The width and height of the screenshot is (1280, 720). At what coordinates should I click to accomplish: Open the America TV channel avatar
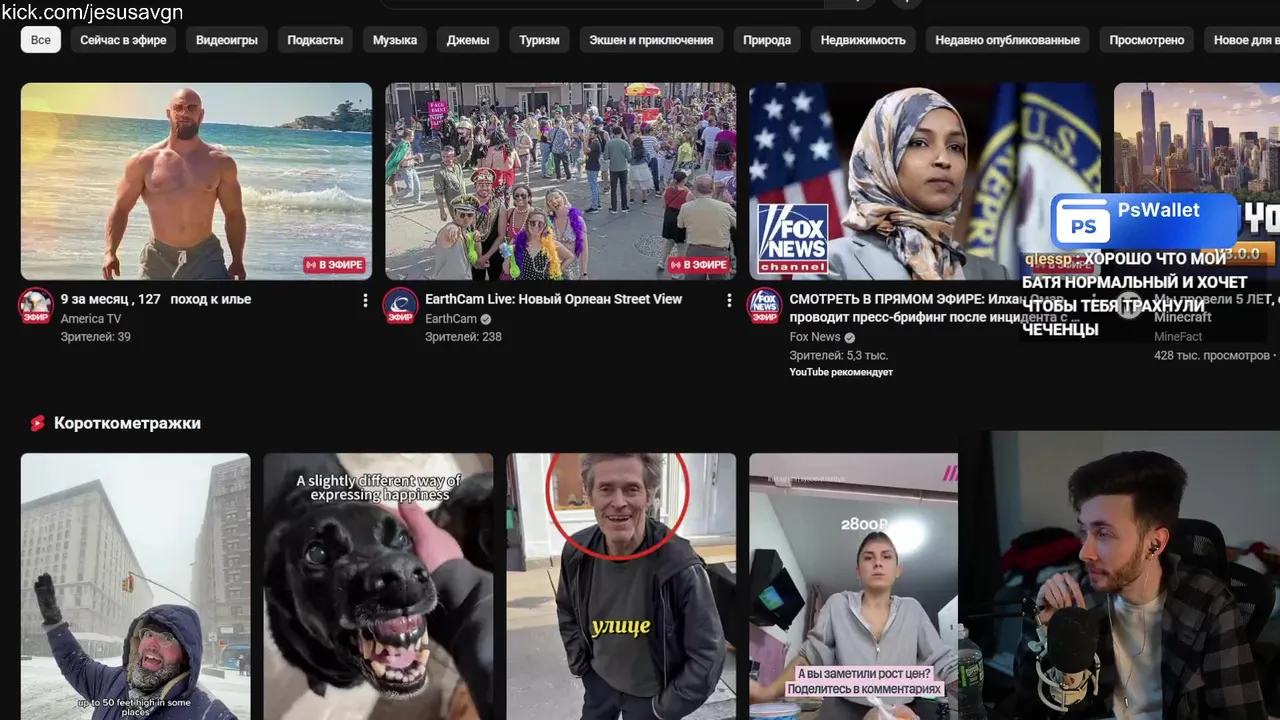click(x=36, y=306)
